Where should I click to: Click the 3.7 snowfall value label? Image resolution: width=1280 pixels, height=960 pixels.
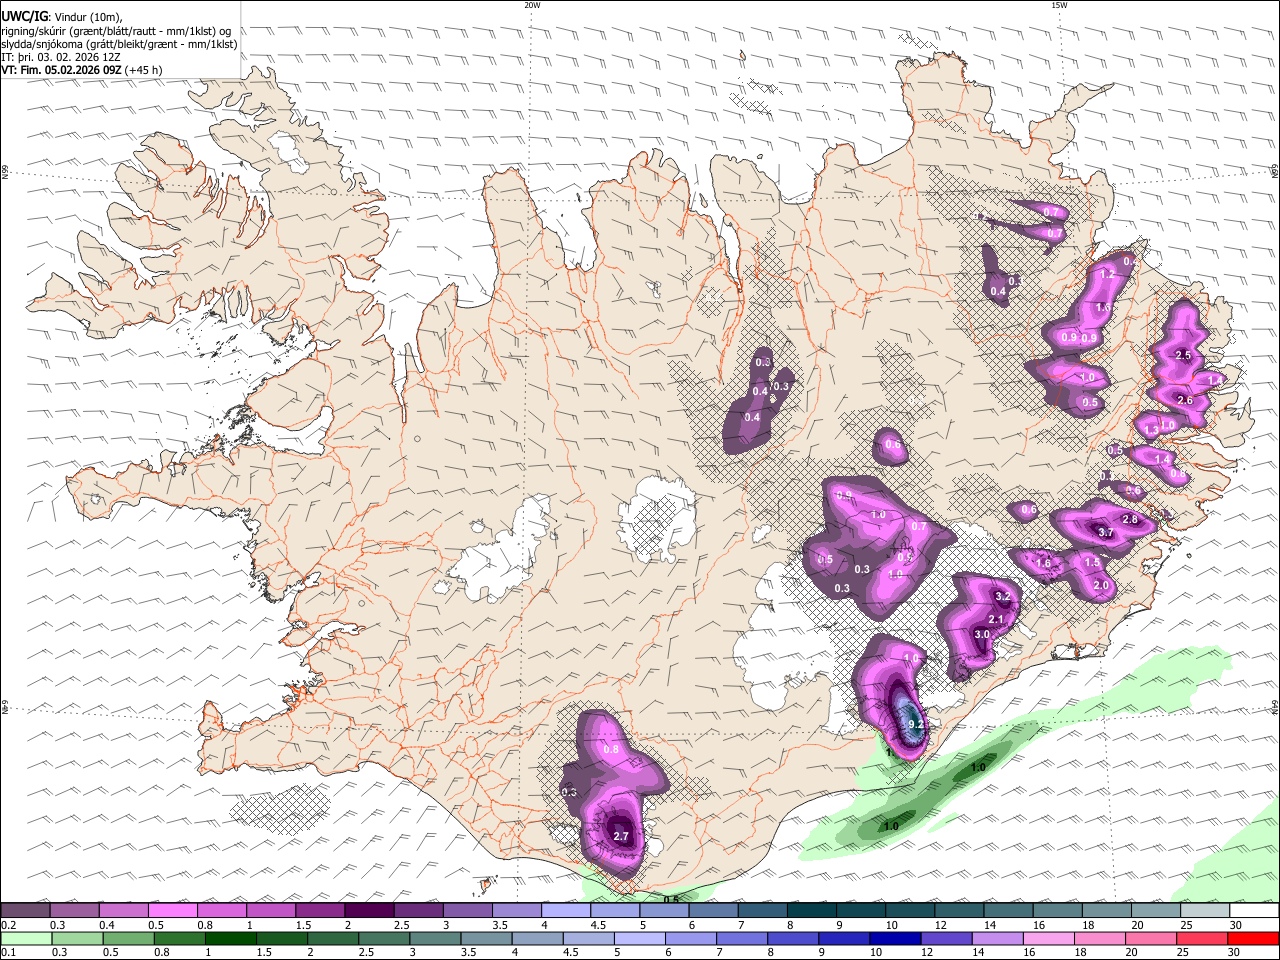pos(1106,533)
